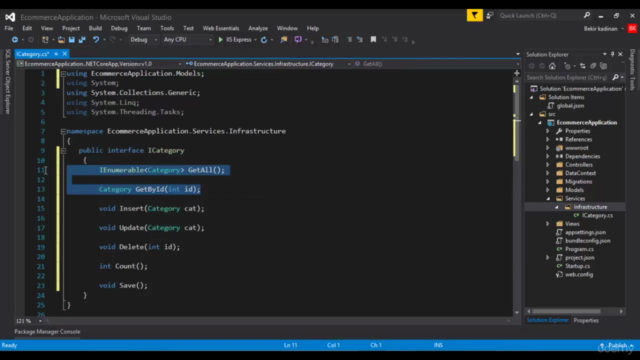Open the SQL Server Object Explorer side tab
The image size is (640, 360).
(x=7, y=82)
